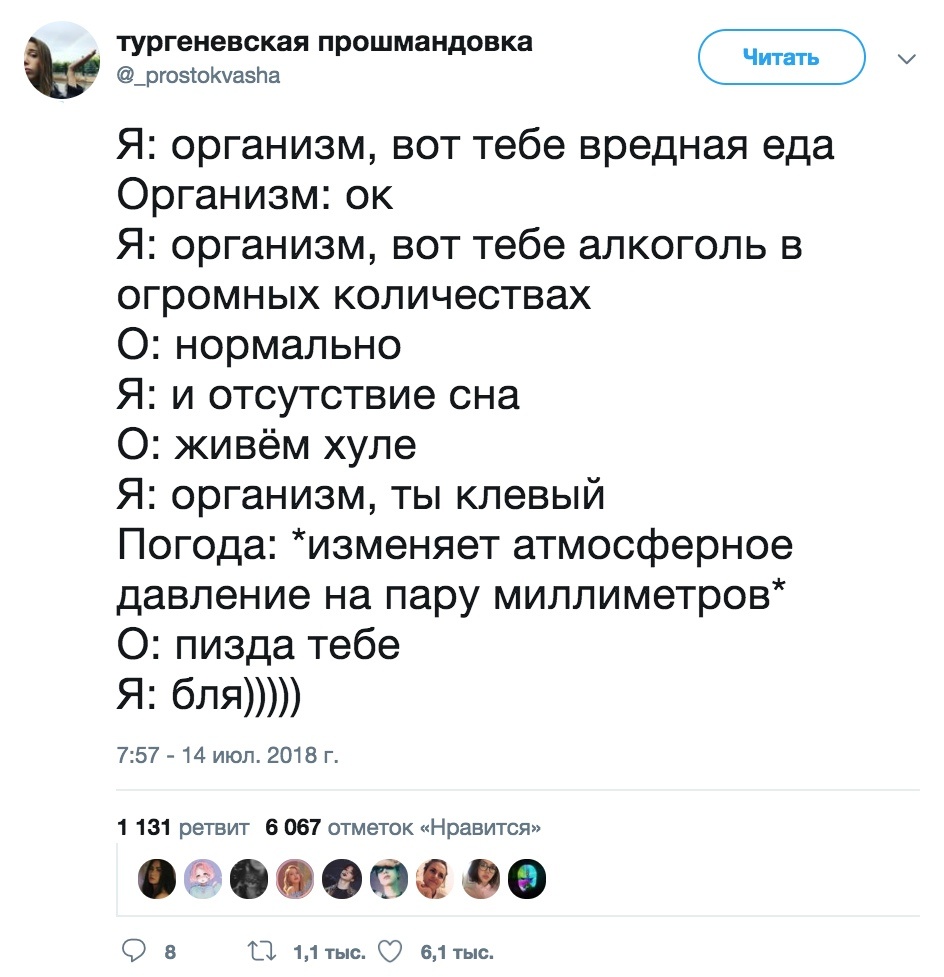
Task: Open more actions via caret at top right
Action: coord(905,57)
